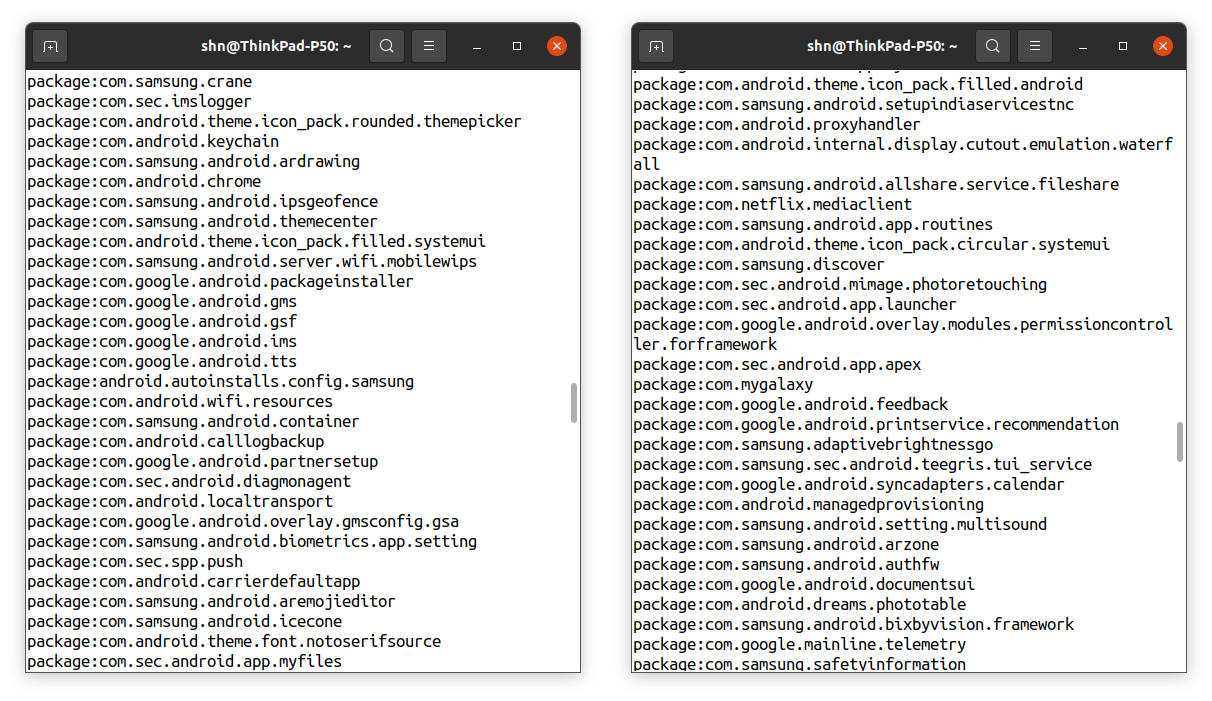Click the com.samsung.discover package line
1212x701 pixels.
[x=759, y=264]
